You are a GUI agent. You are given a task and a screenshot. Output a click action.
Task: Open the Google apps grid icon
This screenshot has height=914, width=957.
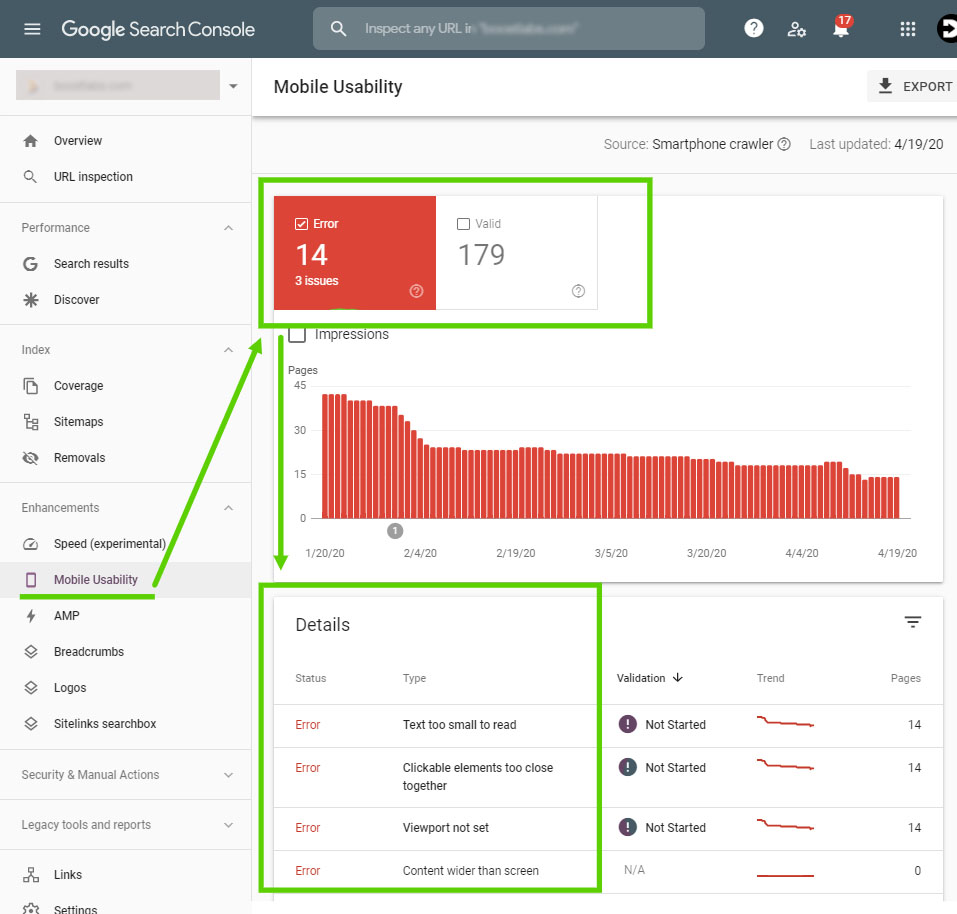point(908,29)
